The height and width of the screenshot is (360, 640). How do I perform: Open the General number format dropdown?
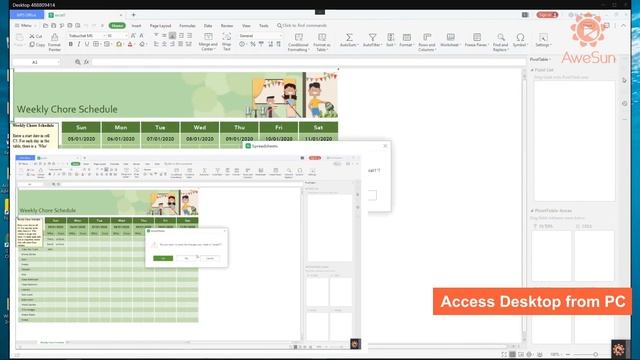click(x=260, y=36)
